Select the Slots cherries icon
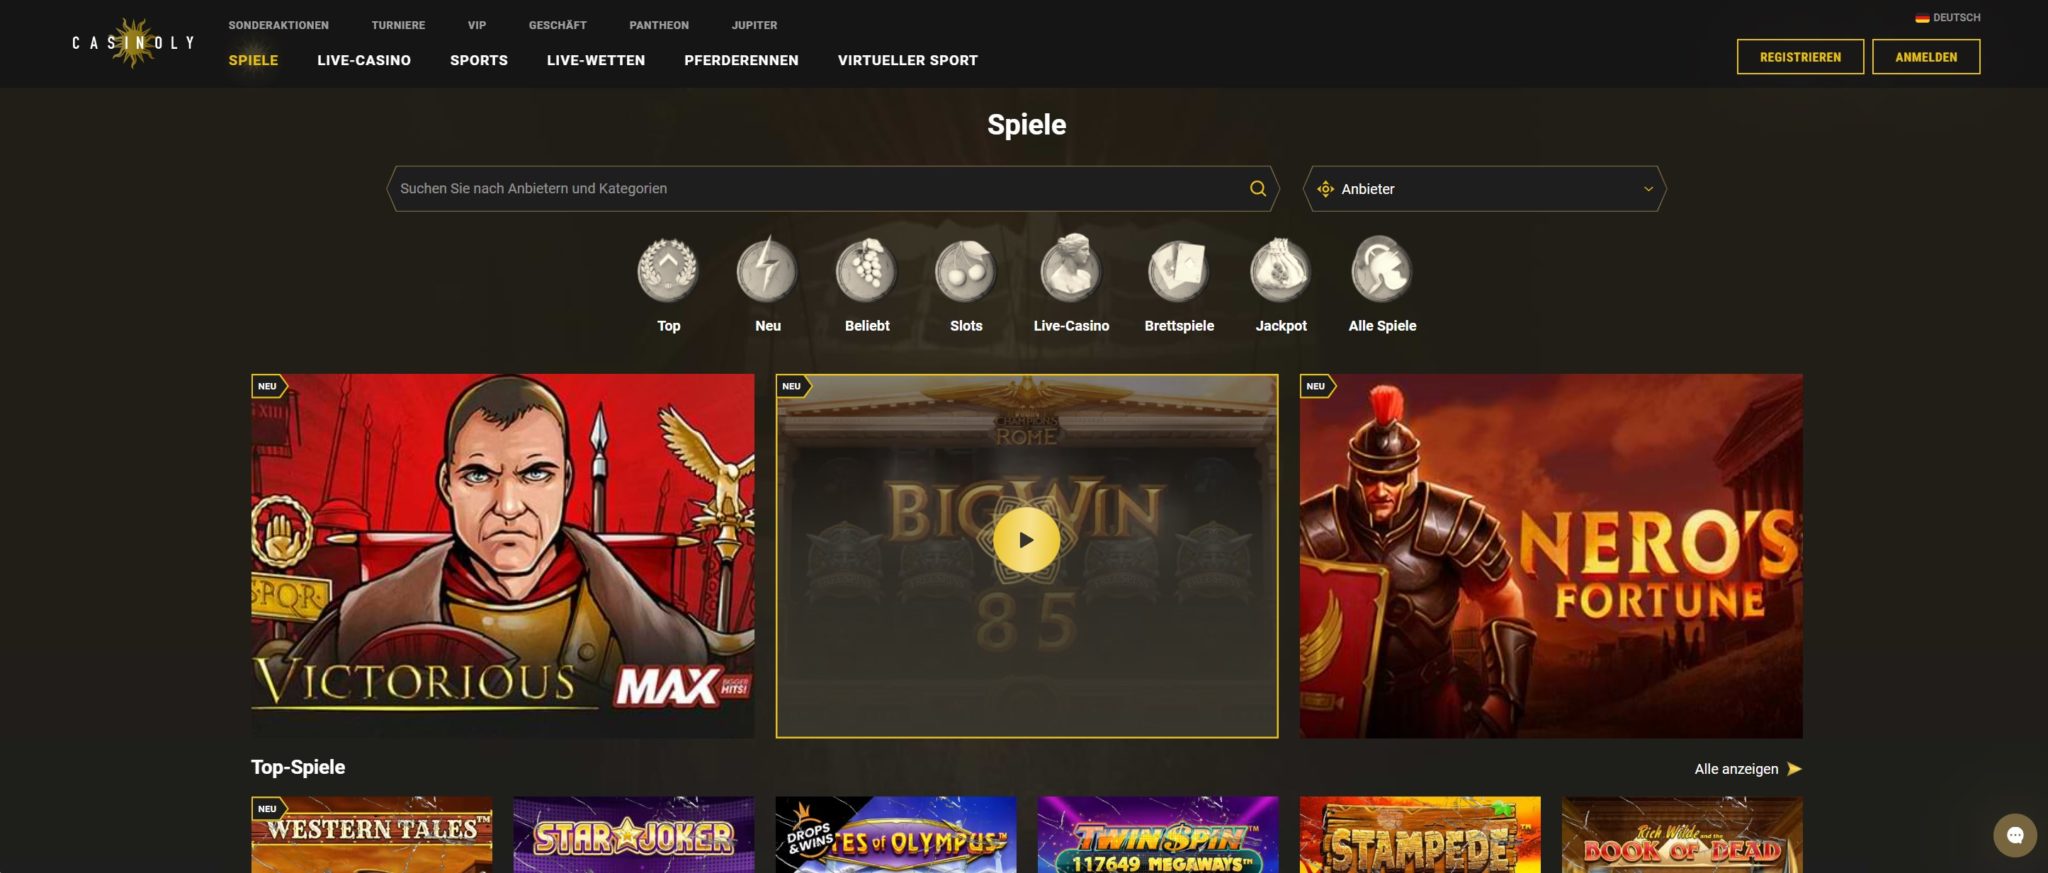Image resolution: width=2048 pixels, height=873 pixels. click(965, 270)
